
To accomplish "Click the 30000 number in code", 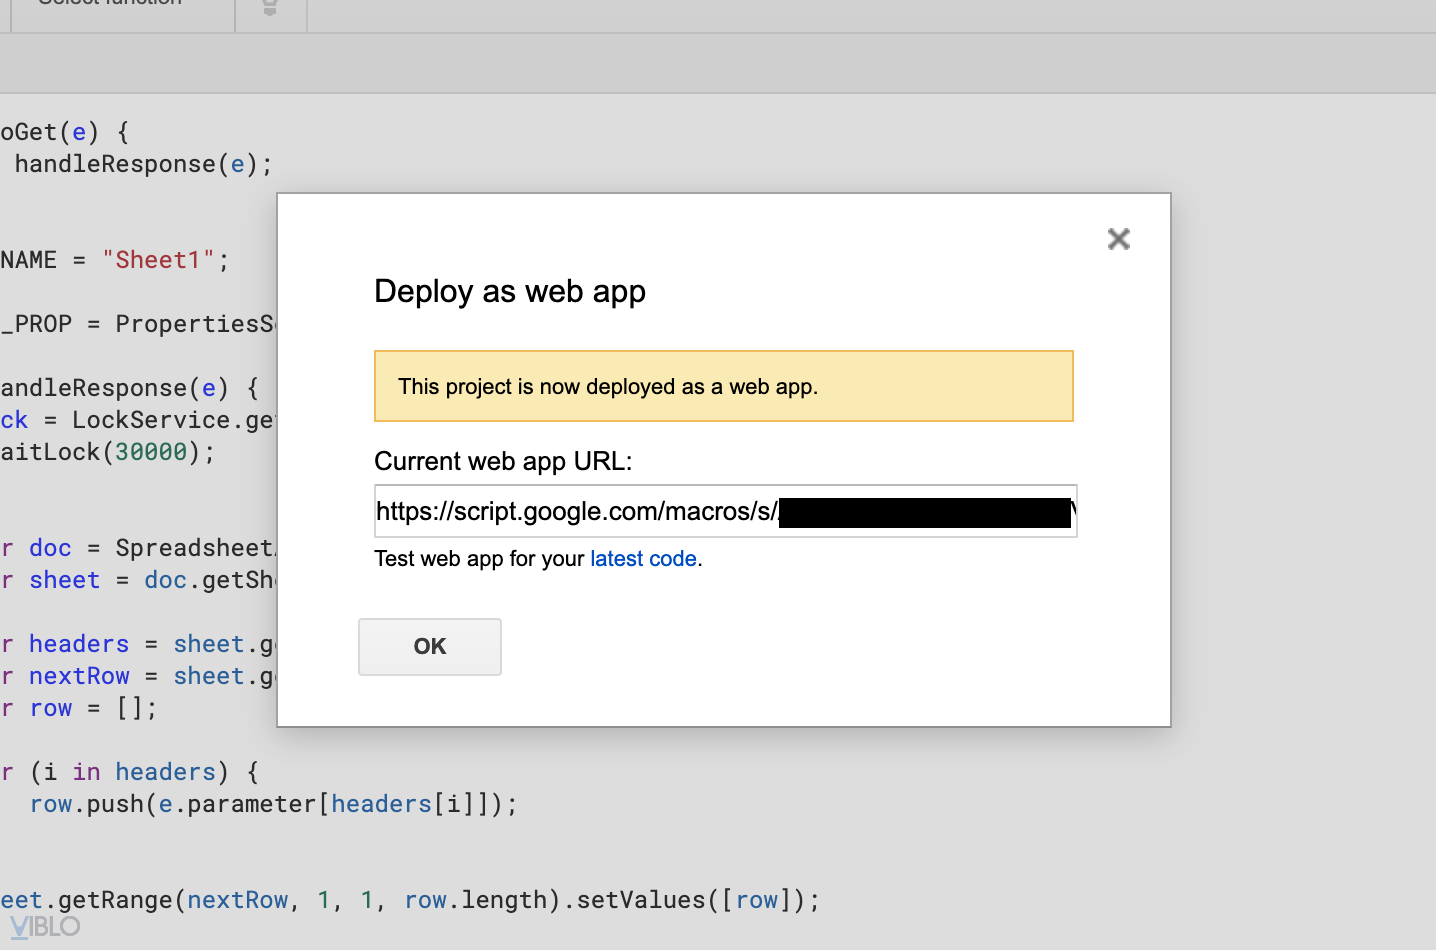I will pos(151,452).
